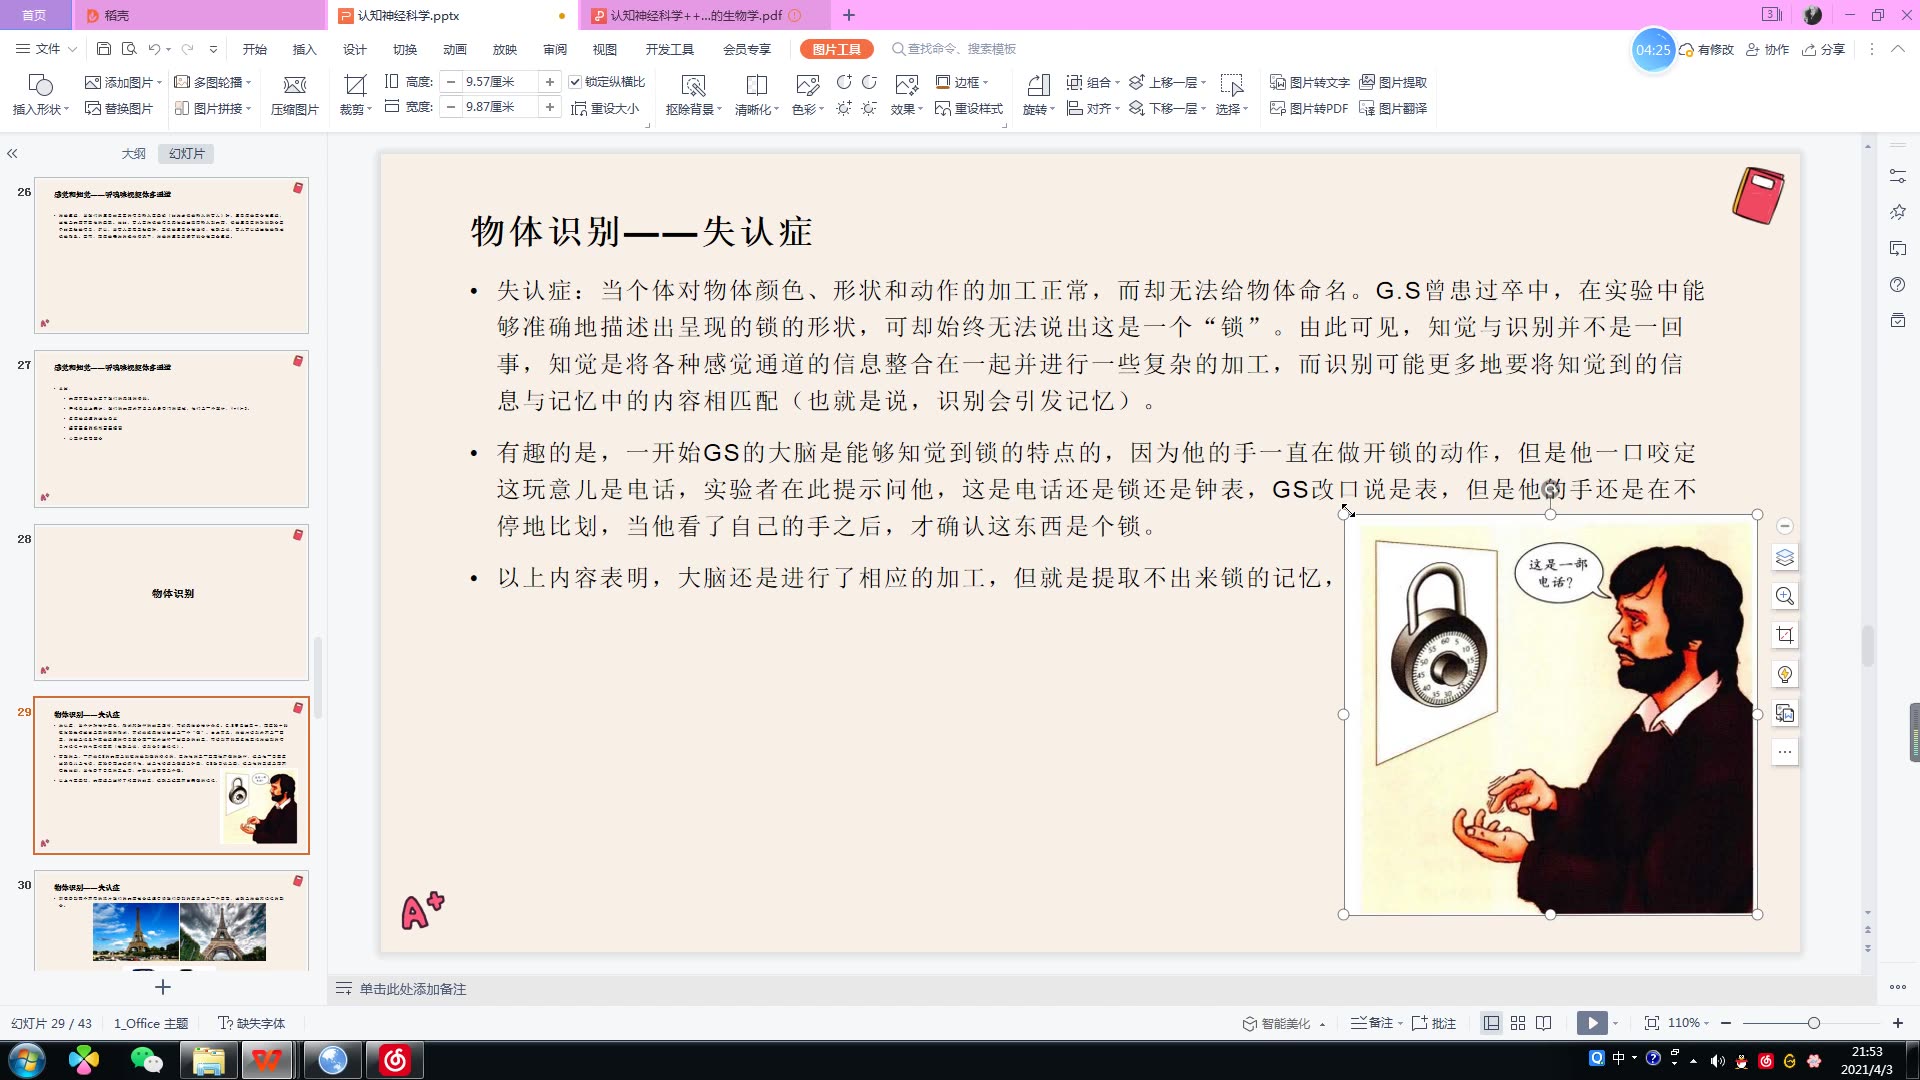1920x1080 pixels.
Task: Open the 开始 Home ribbon tab
Action: (x=255, y=49)
